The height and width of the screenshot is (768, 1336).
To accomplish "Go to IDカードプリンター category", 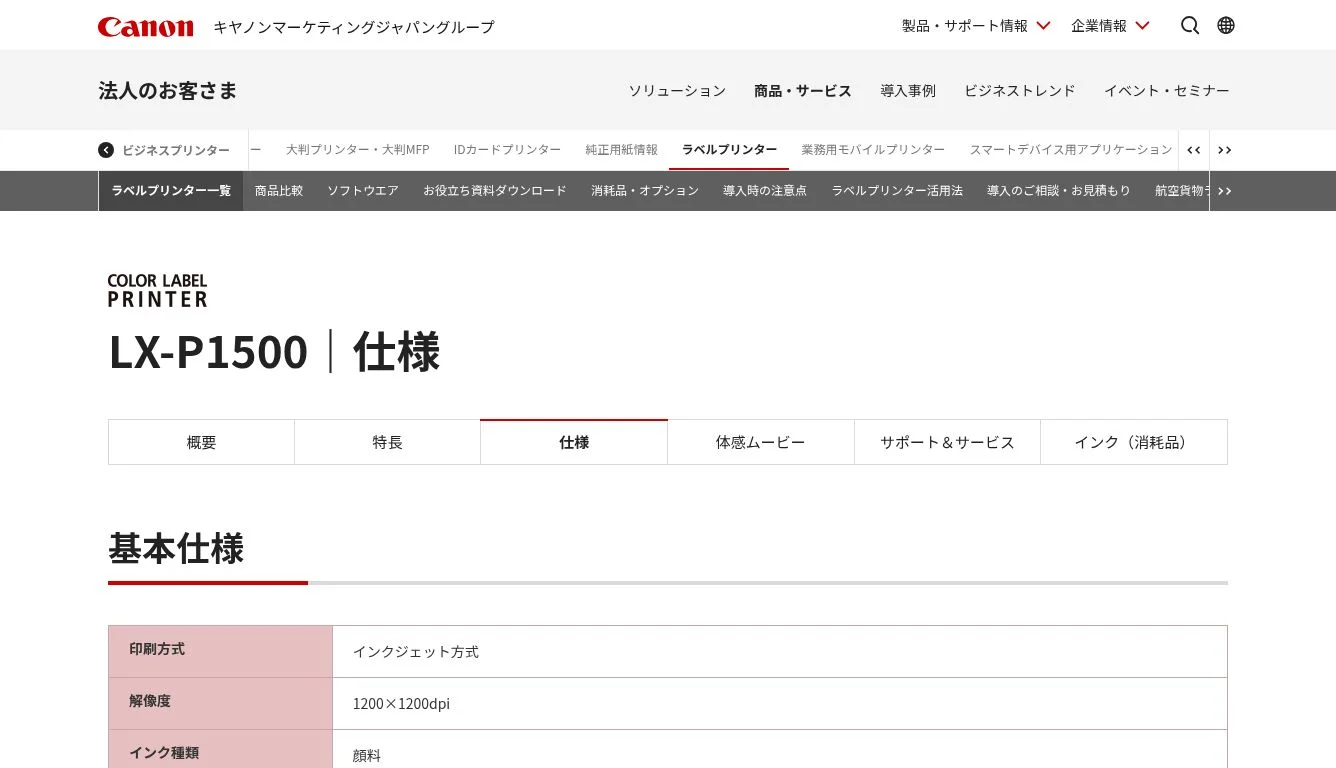I will point(507,150).
